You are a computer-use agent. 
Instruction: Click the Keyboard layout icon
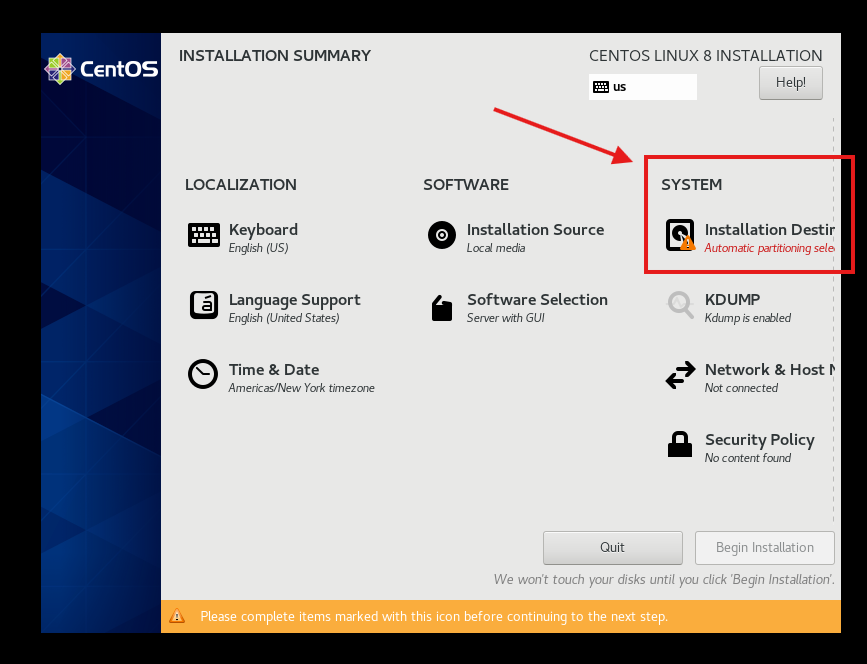[203, 235]
